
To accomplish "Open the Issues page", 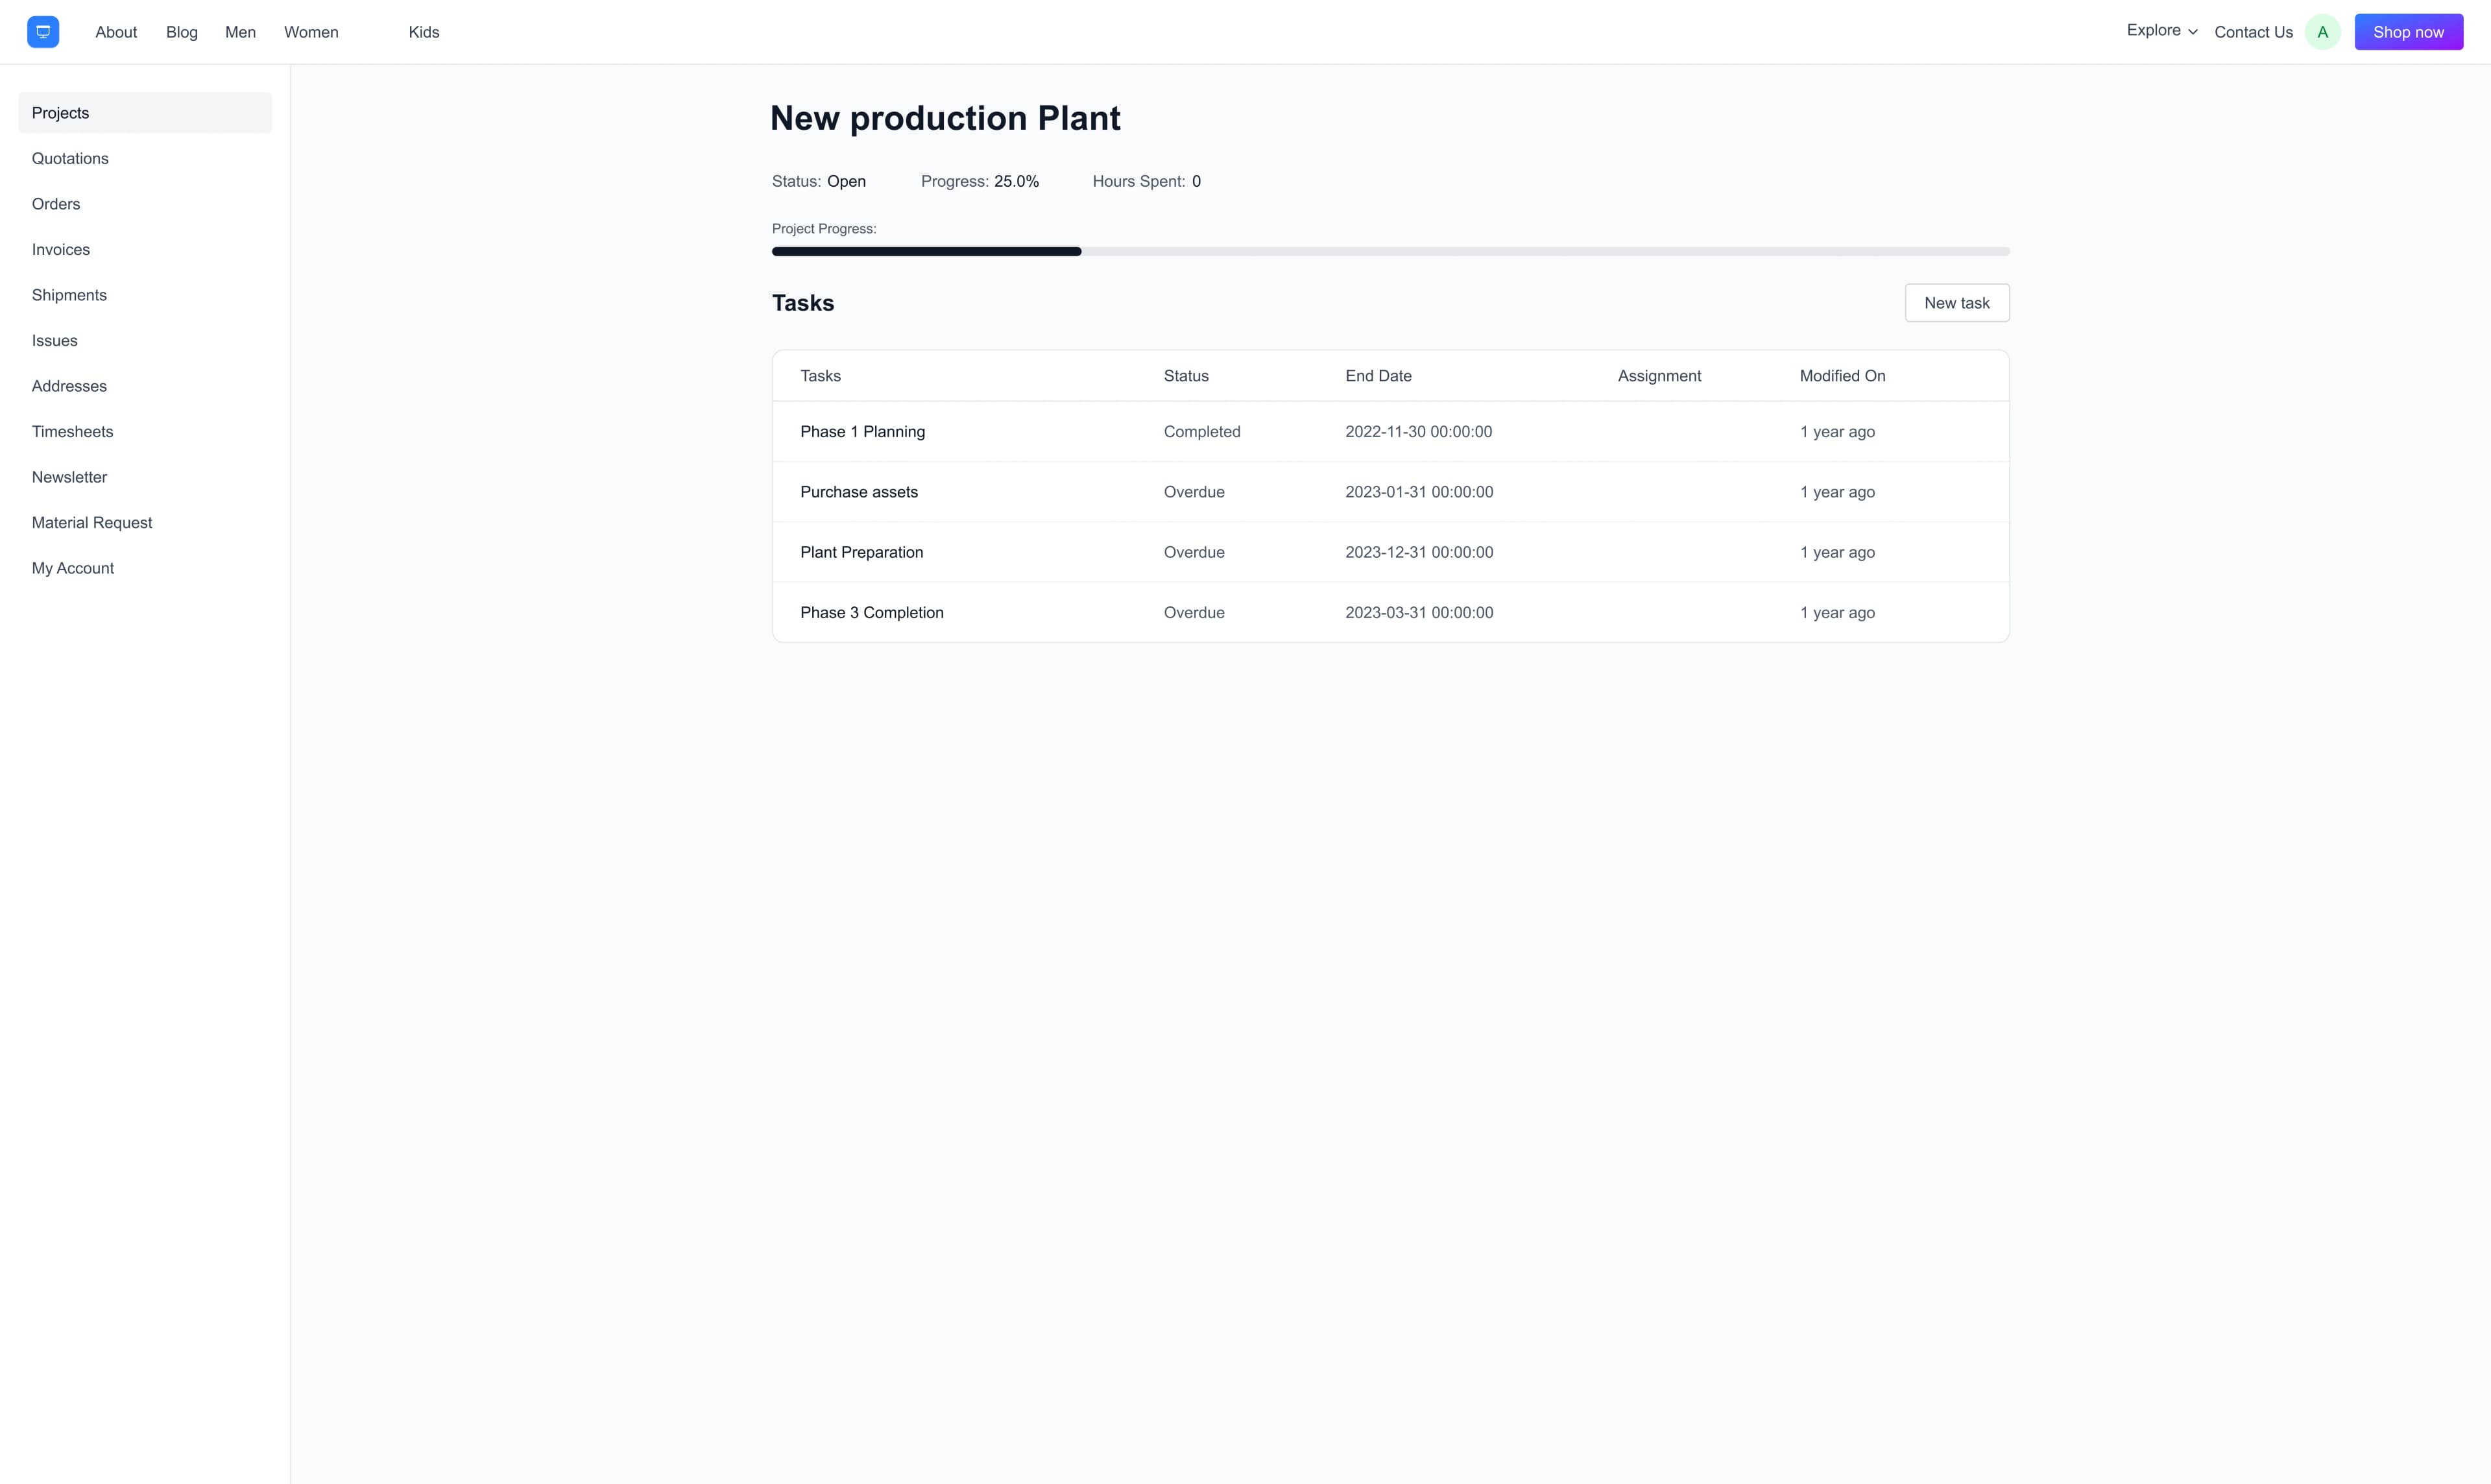I will [x=54, y=340].
